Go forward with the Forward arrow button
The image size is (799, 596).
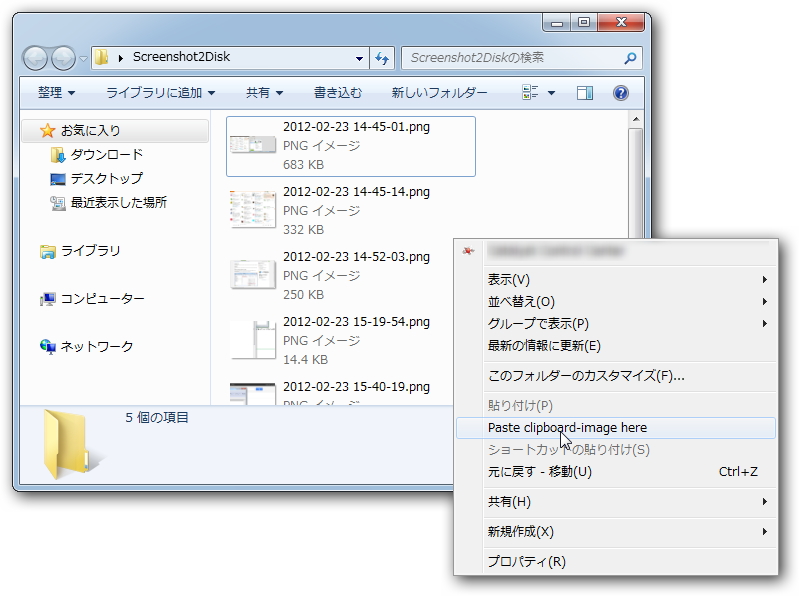[x=63, y=58]
